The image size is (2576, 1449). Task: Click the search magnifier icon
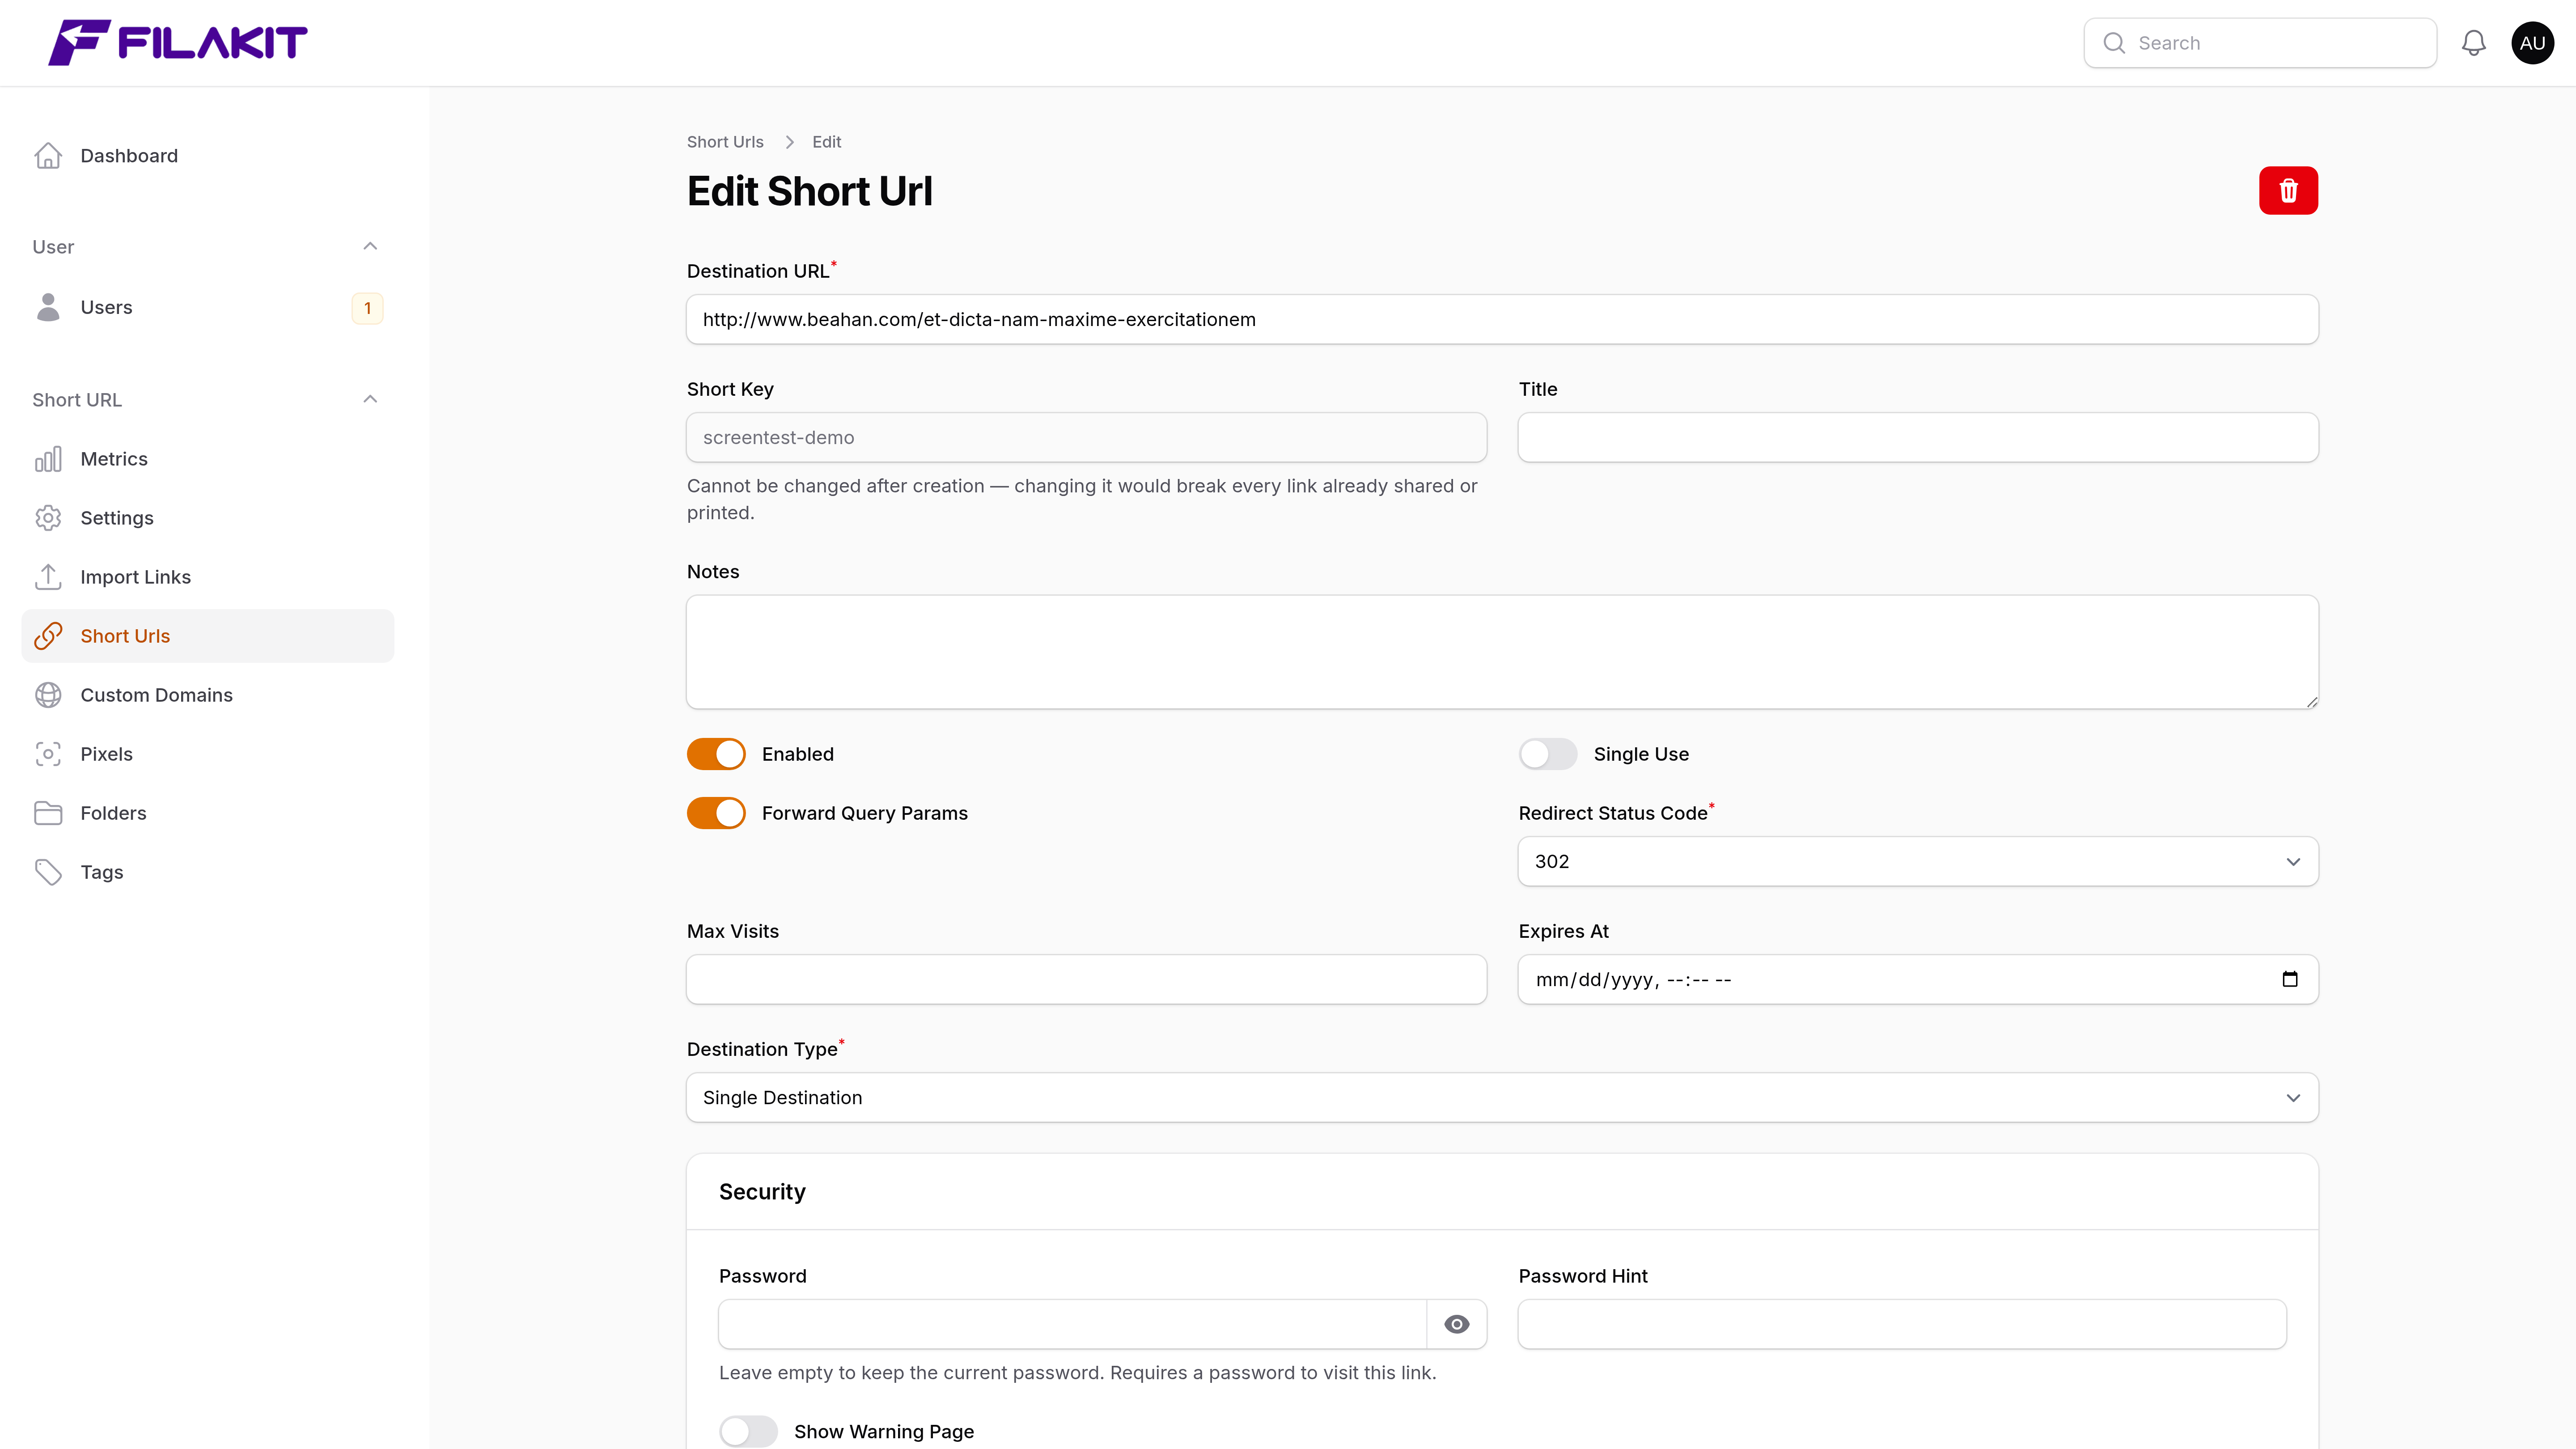[x=2114, y=43]
